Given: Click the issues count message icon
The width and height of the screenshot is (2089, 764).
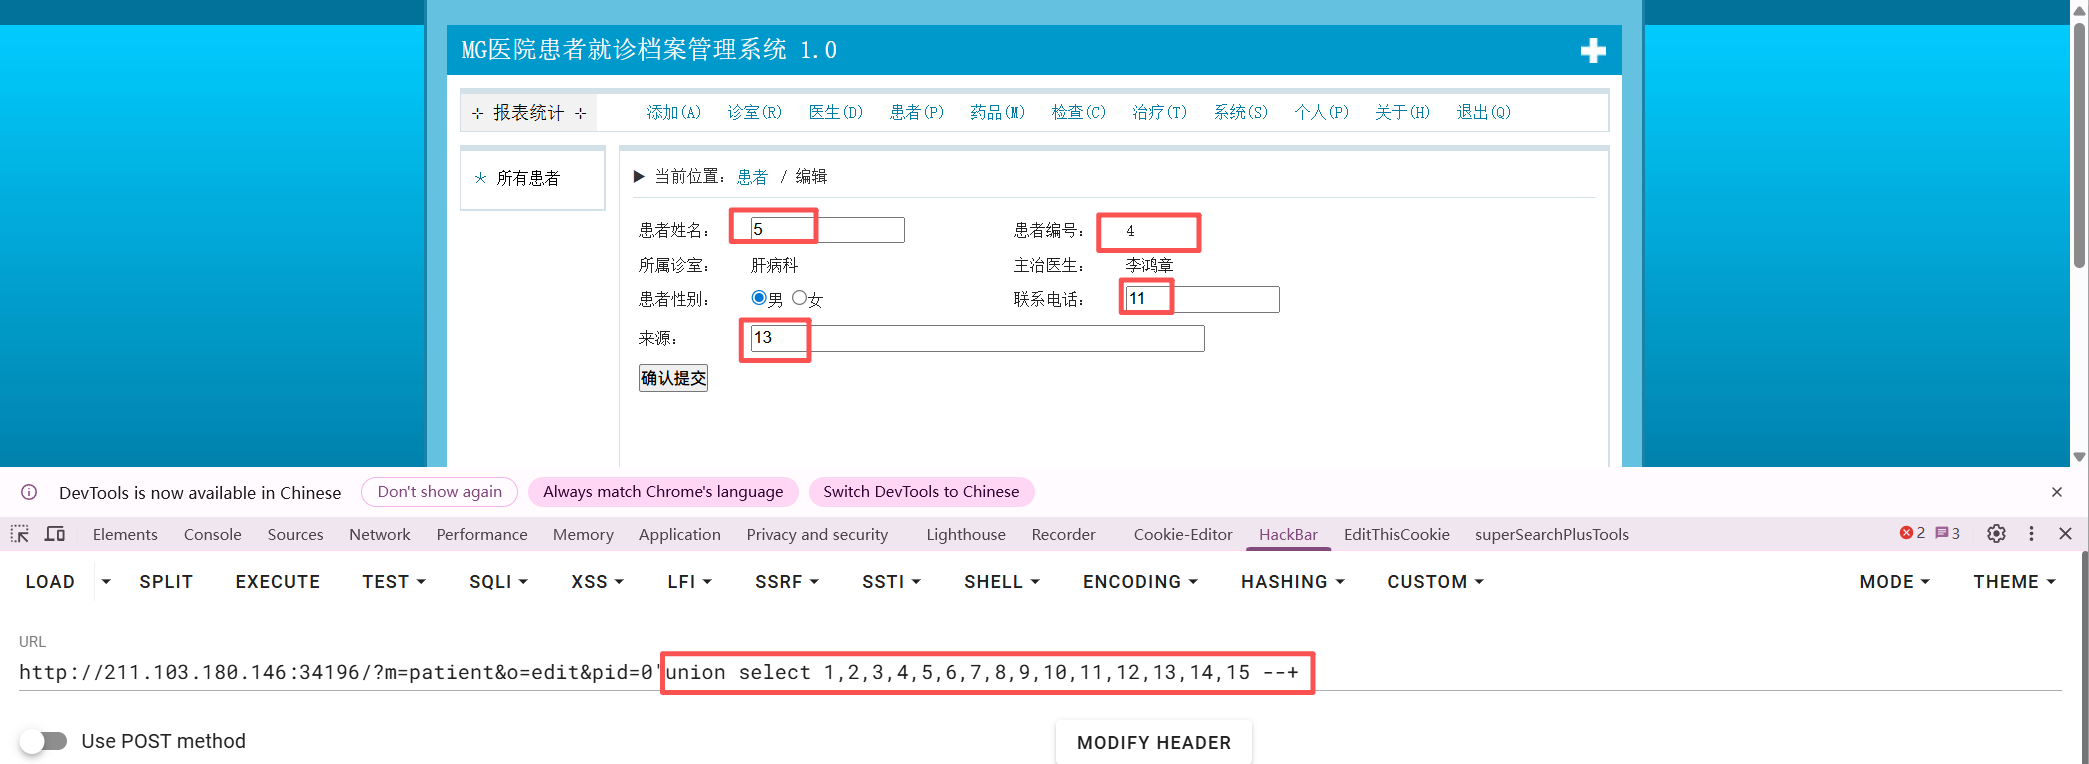Looking at the screenshot, I should pyautogui.click(x=1947, y=534).
